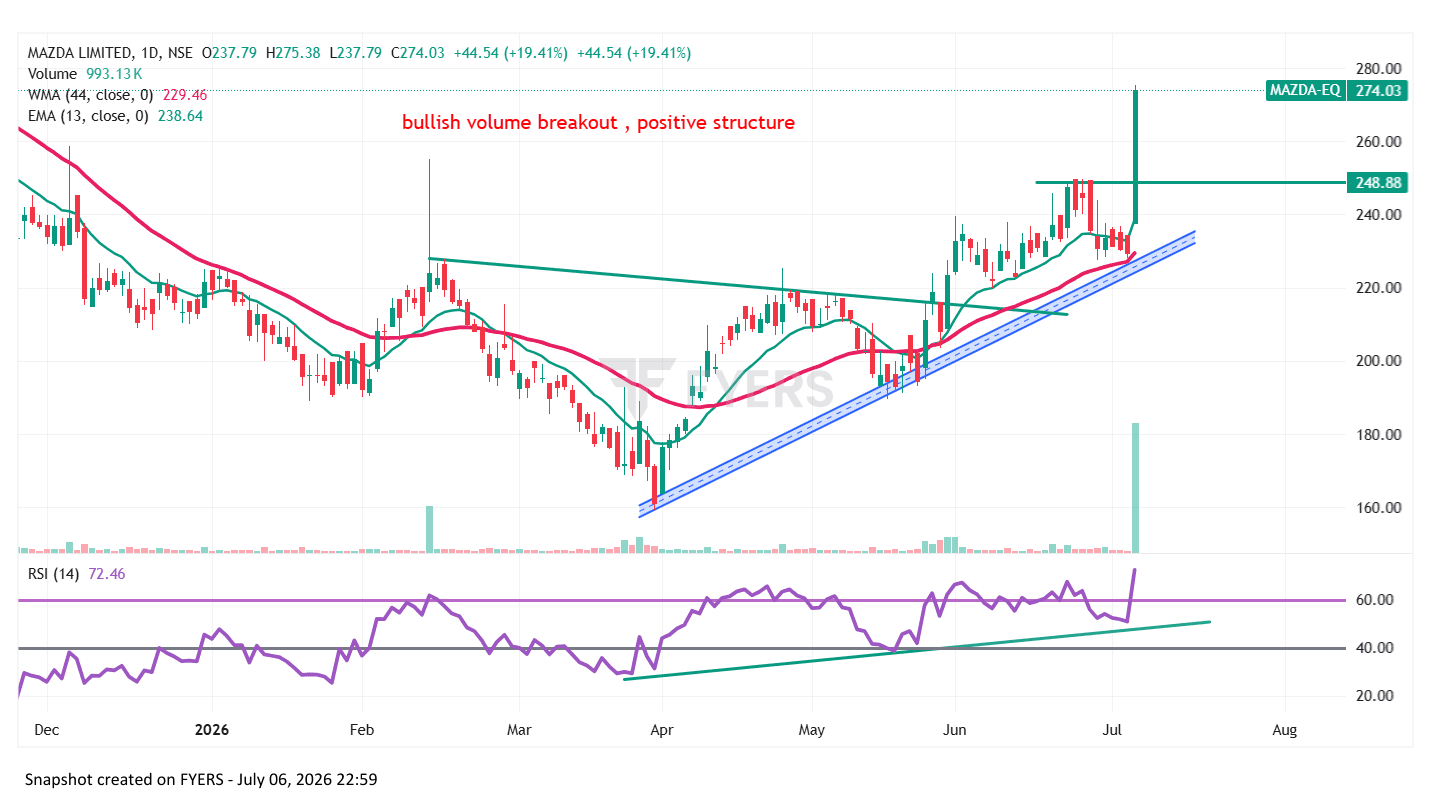Select the low value L237.79

point(355,52)
